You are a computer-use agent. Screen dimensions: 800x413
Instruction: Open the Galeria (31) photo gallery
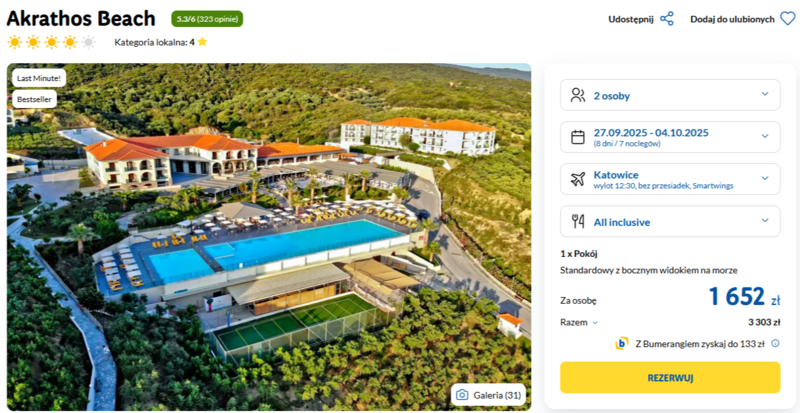[x=488, y=394]
